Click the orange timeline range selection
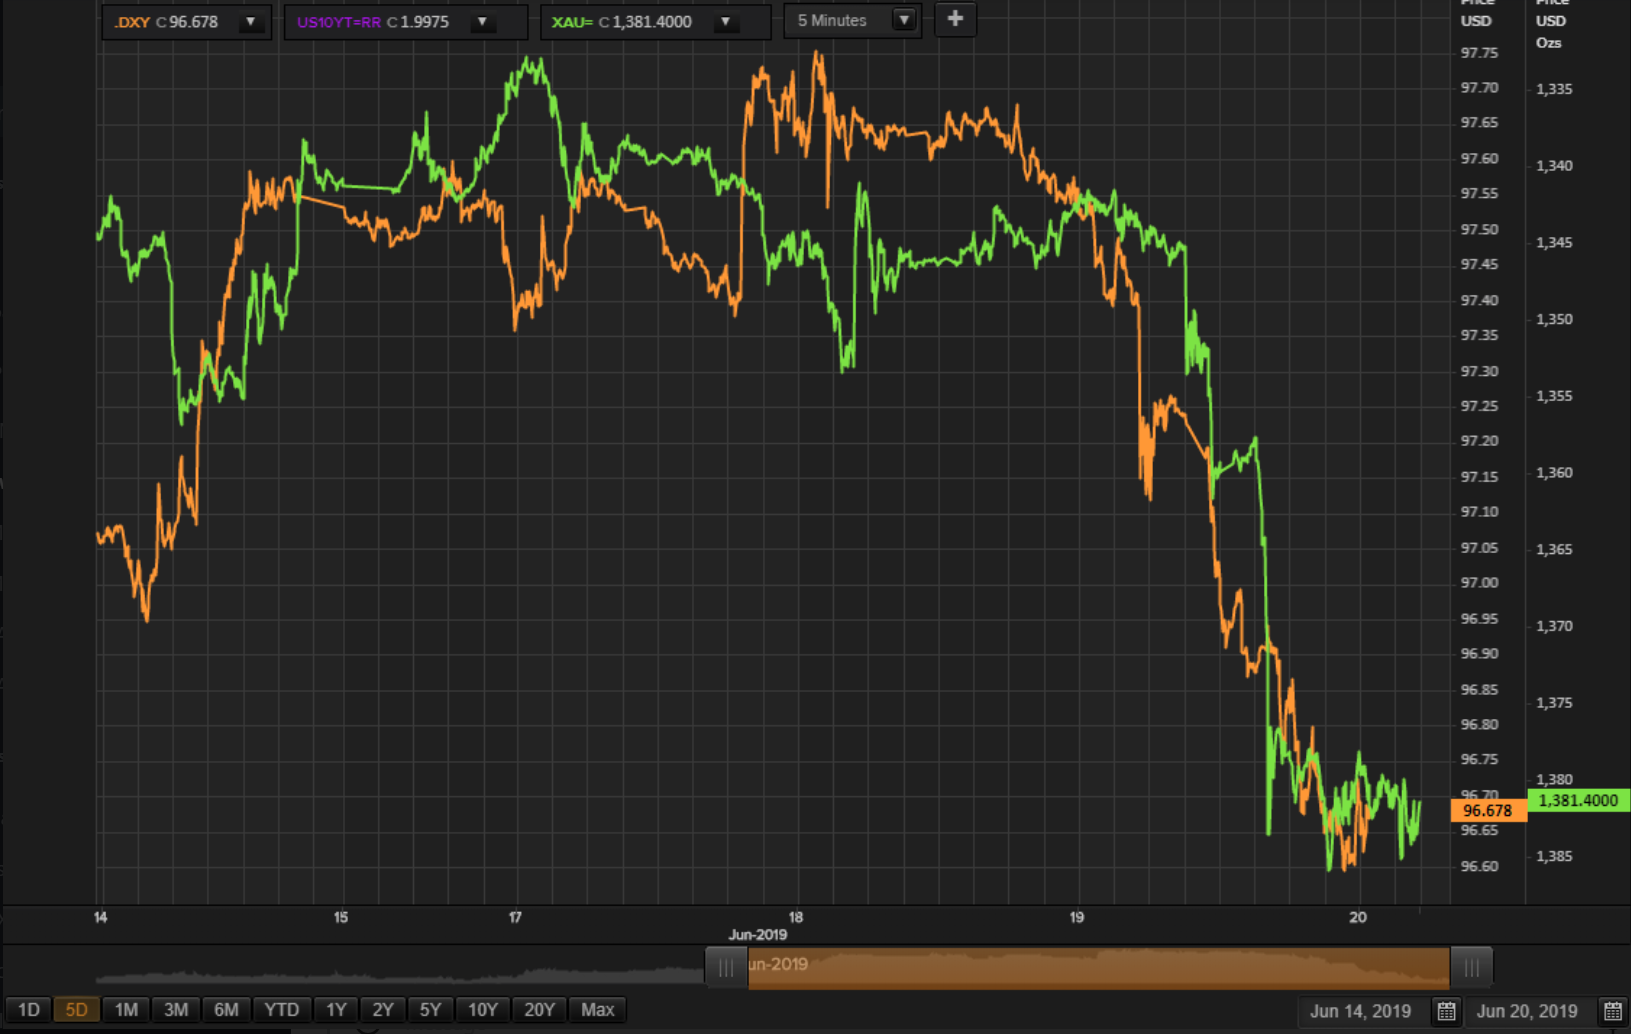 point(1098,967)
